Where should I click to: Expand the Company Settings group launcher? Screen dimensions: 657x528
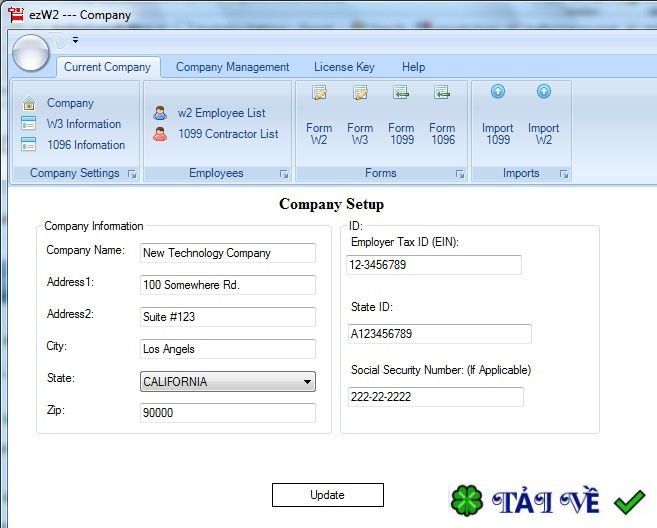click(132, 174)
